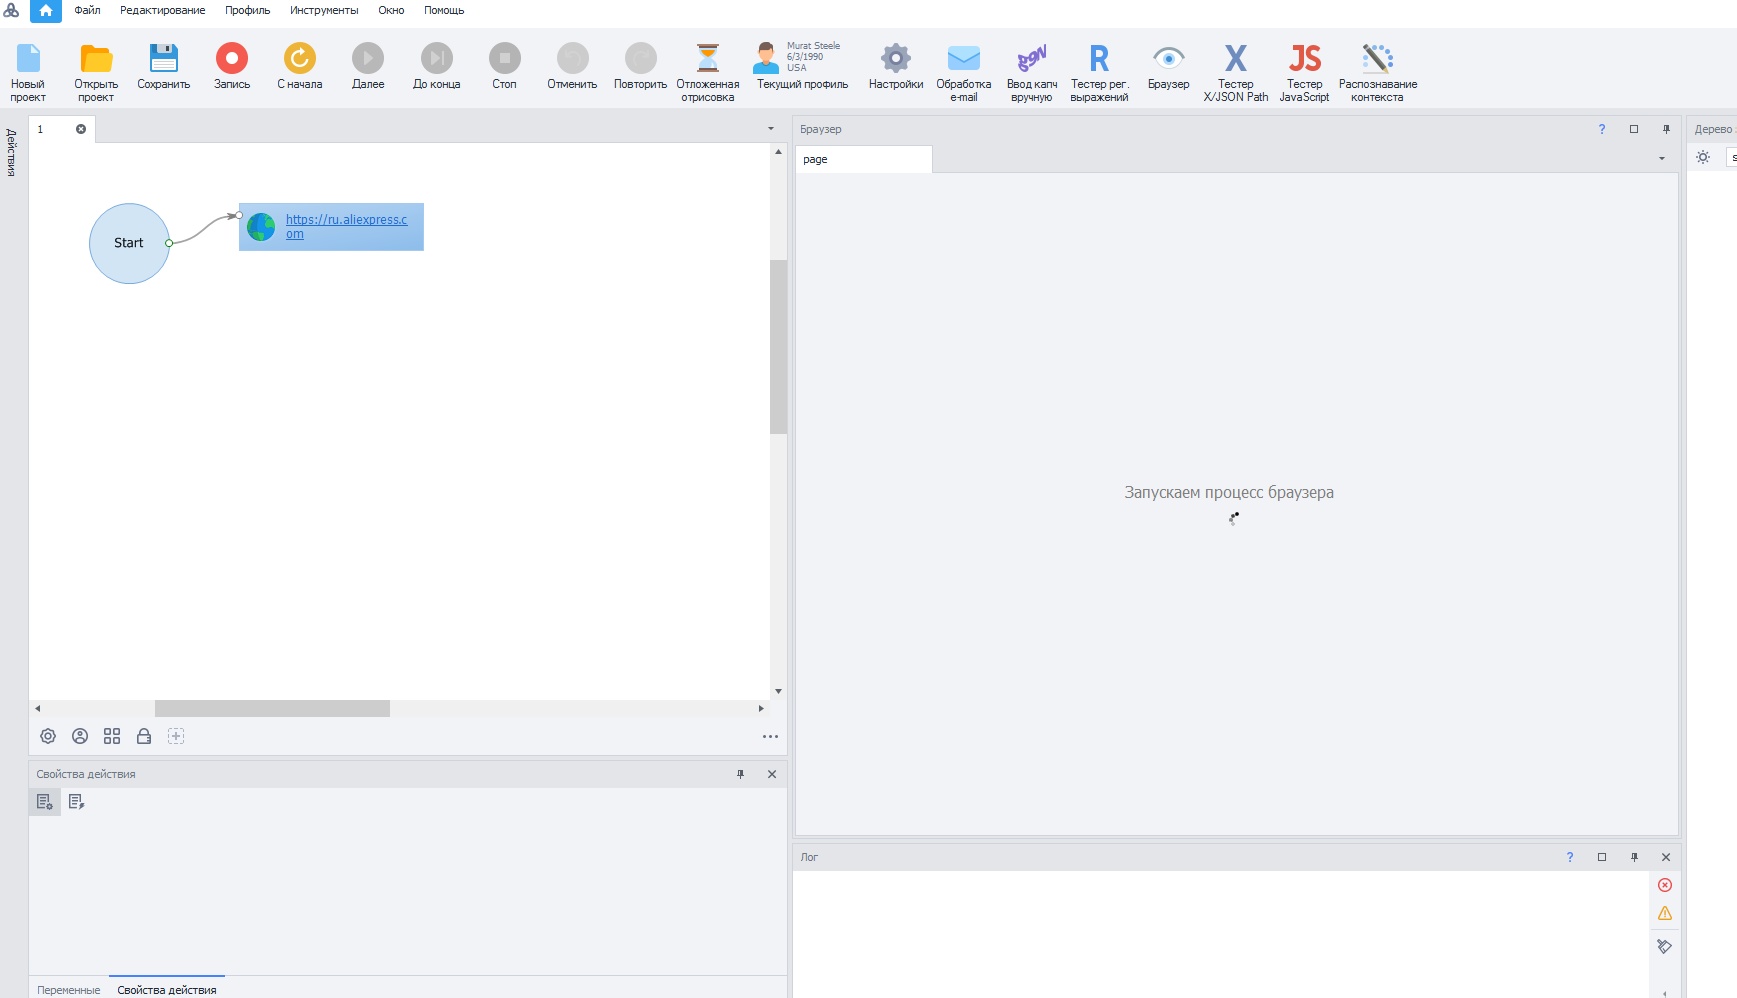Open the Инструменты menu
This screenshot has height=998, width=1737.
coord(323,10)
